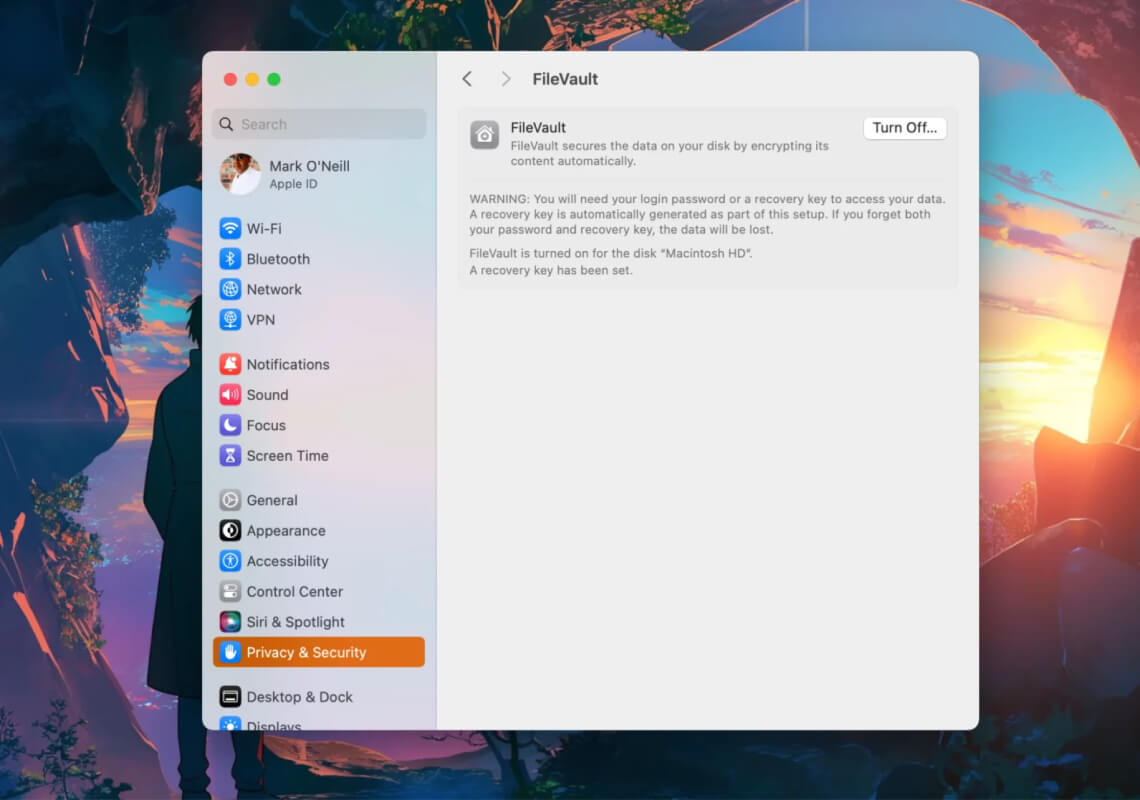Open the Focus moon icon
1140x800 pixels.
pos(230,425)
